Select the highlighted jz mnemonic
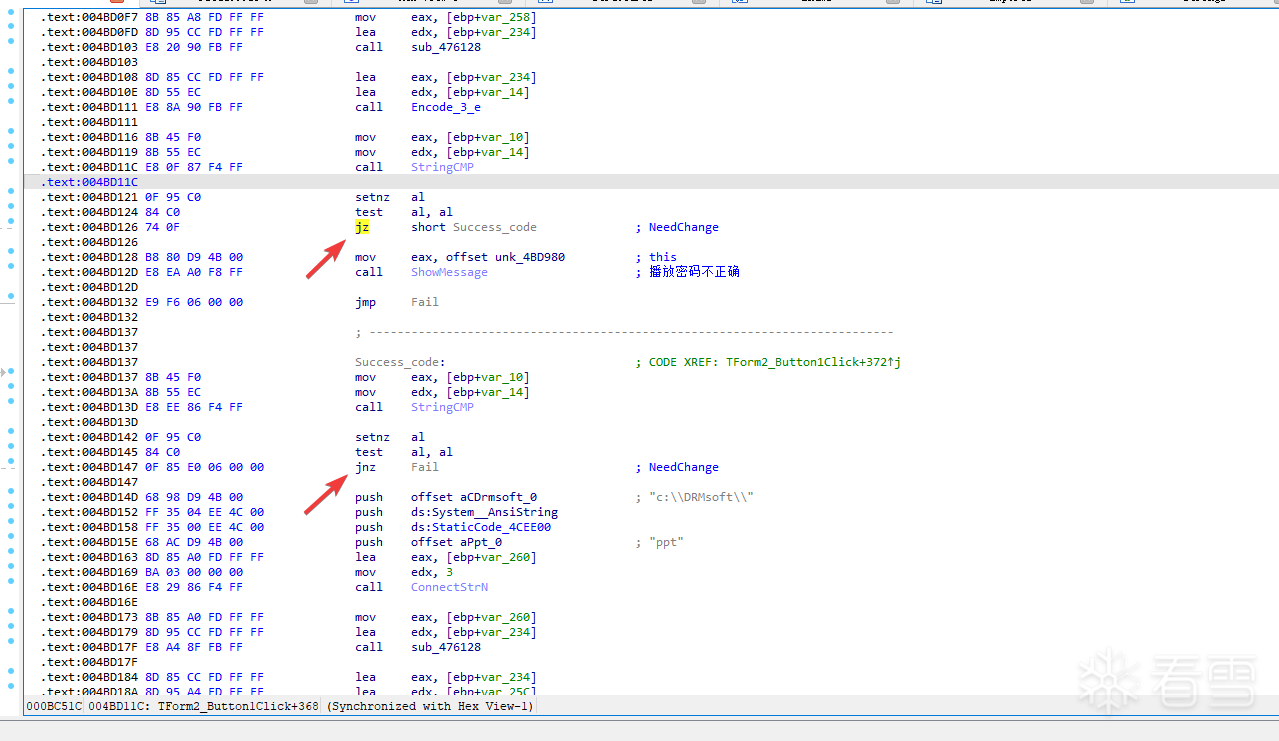1279x741 pixels. tap(362, 227)
